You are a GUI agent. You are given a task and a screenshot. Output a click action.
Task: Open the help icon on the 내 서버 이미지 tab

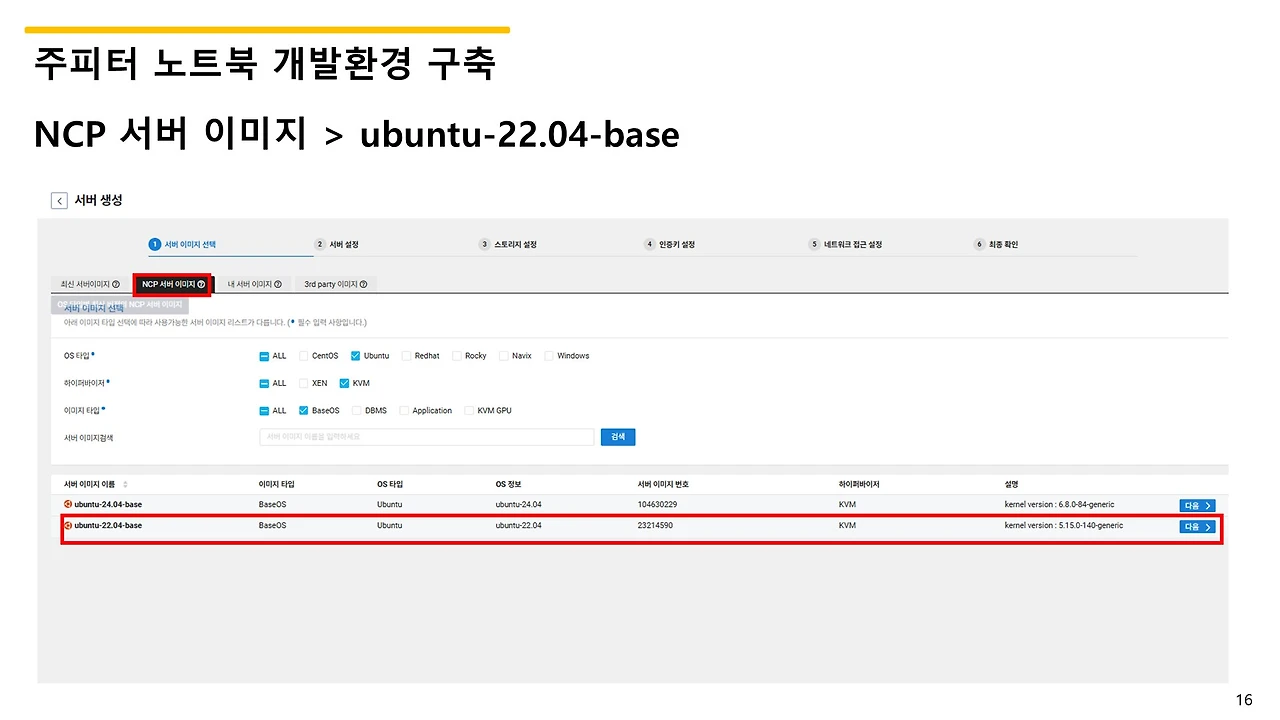[277, 285]
